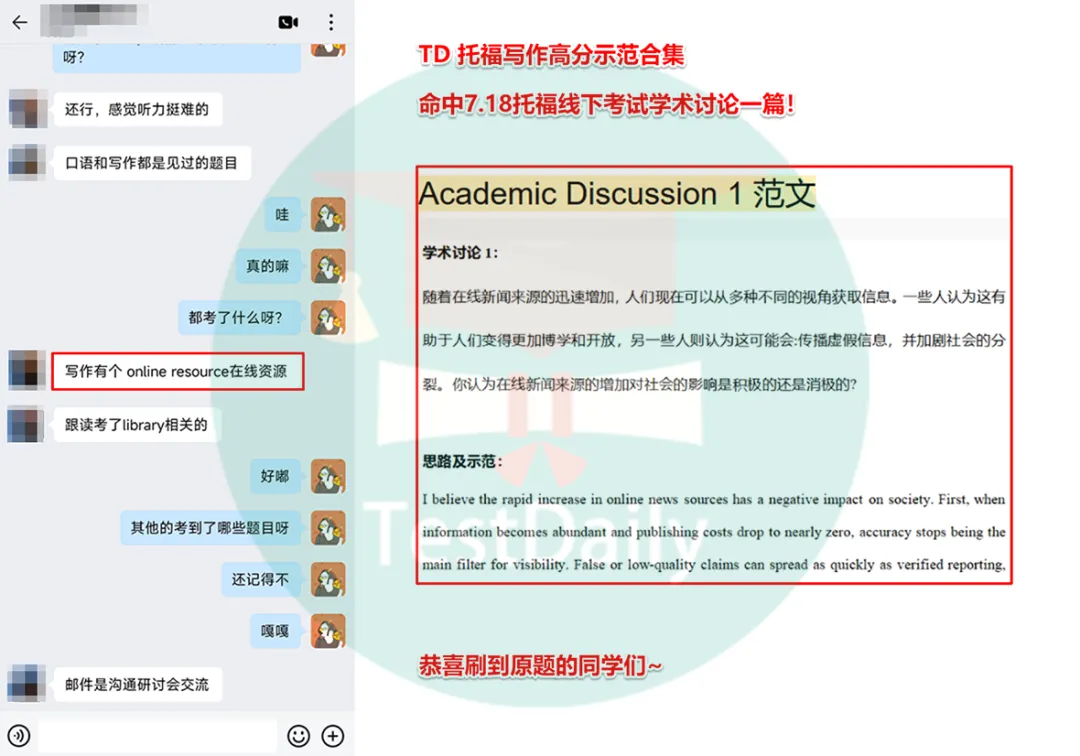Select the message '还行，感觉听力挺难的'
This screenshot has width=1080, height=756.
(137, 109)
